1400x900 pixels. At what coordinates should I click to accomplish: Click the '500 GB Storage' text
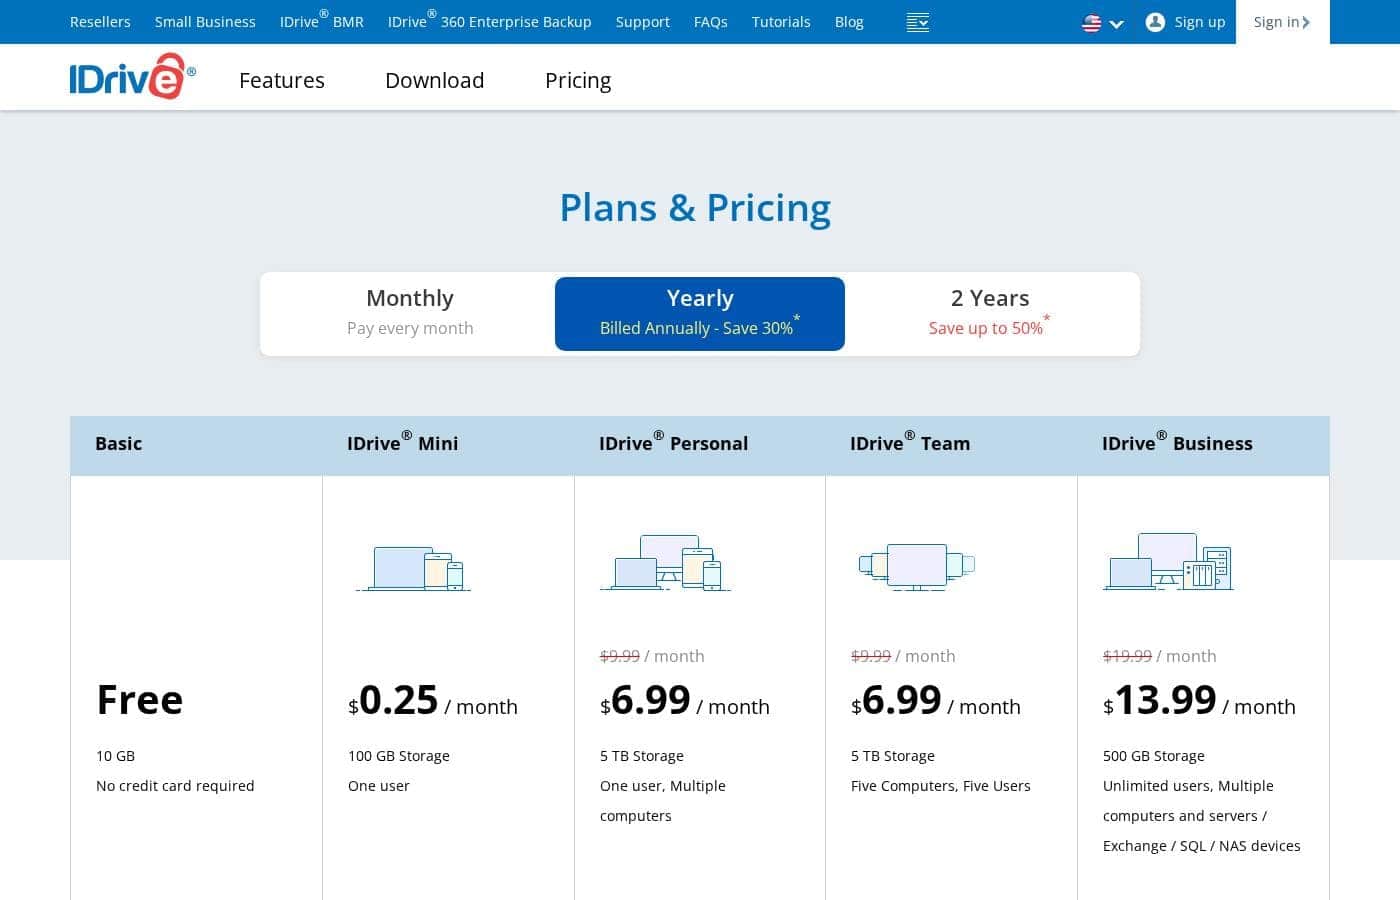click(1154, 756)
